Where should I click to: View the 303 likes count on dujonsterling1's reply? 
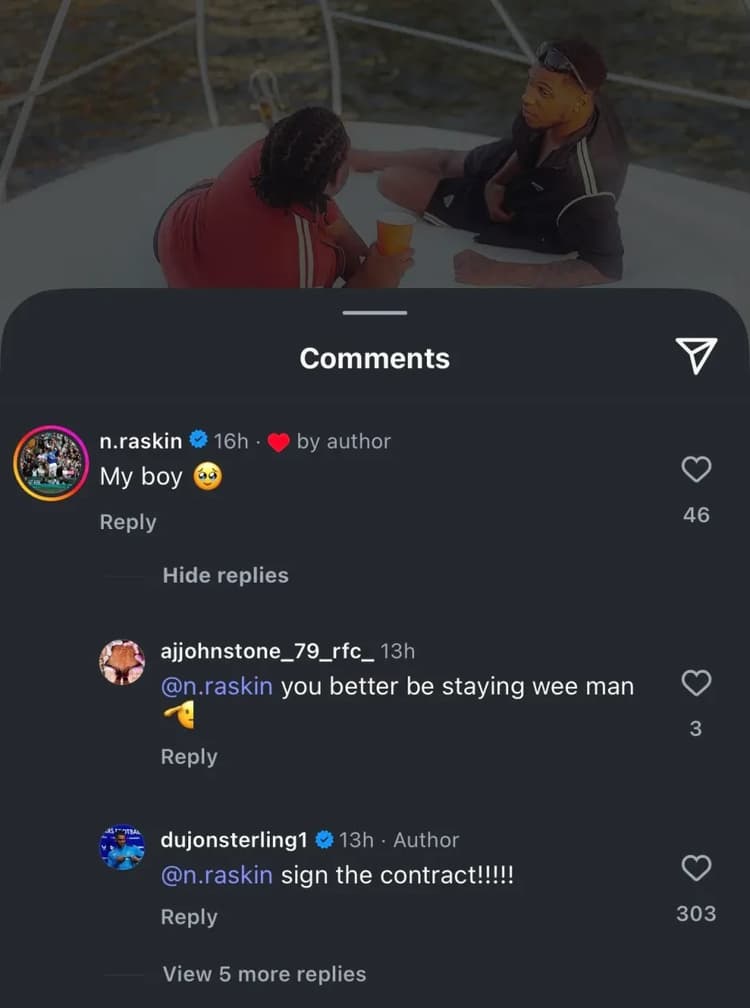pyautogui.click(x=696, y=913)
